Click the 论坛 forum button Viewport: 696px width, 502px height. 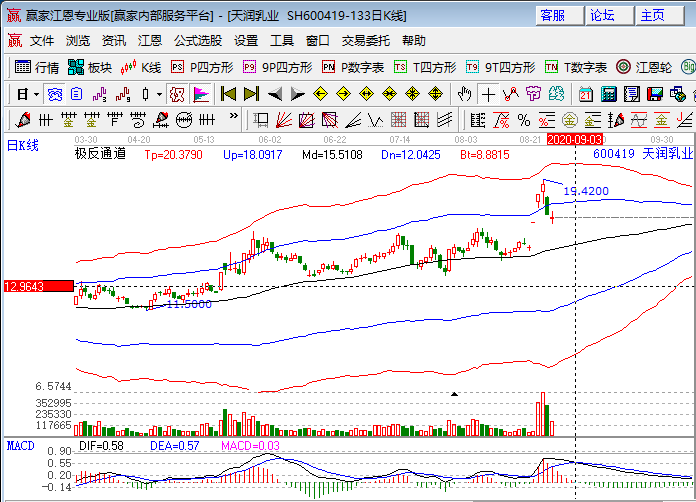(x=609, y=16)
